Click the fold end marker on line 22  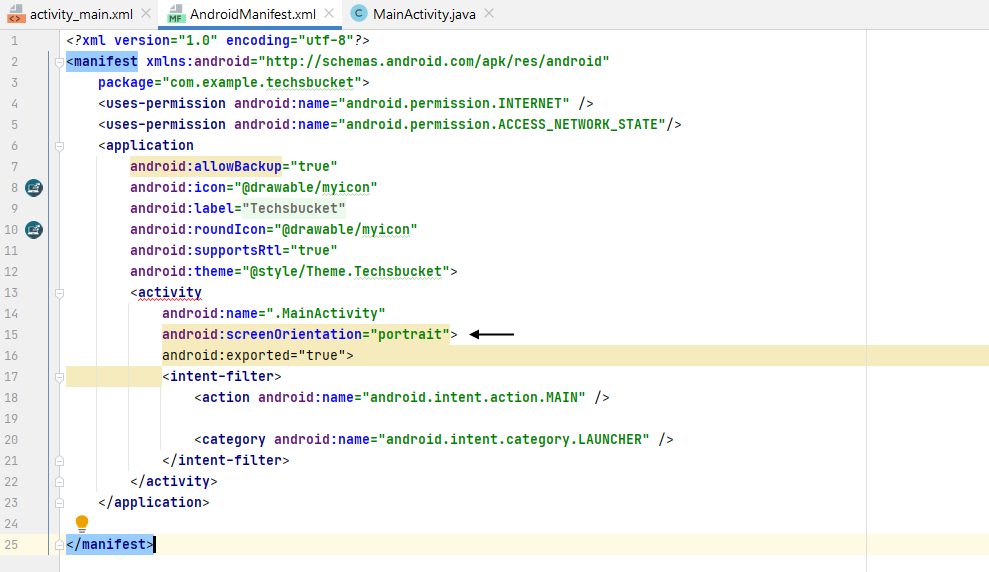(59, 481)
